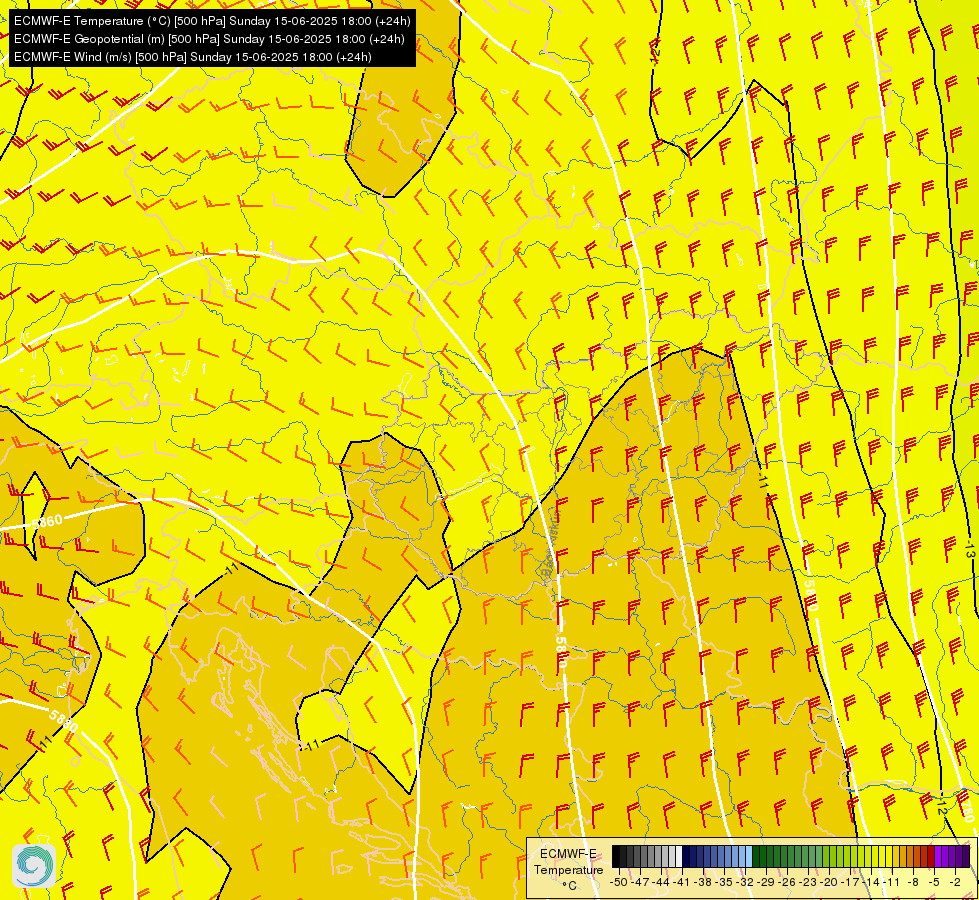This screenshot has width=979, height=900.
Task: Click the dark purple swatch at legend's right end
Action: point(966,856)
